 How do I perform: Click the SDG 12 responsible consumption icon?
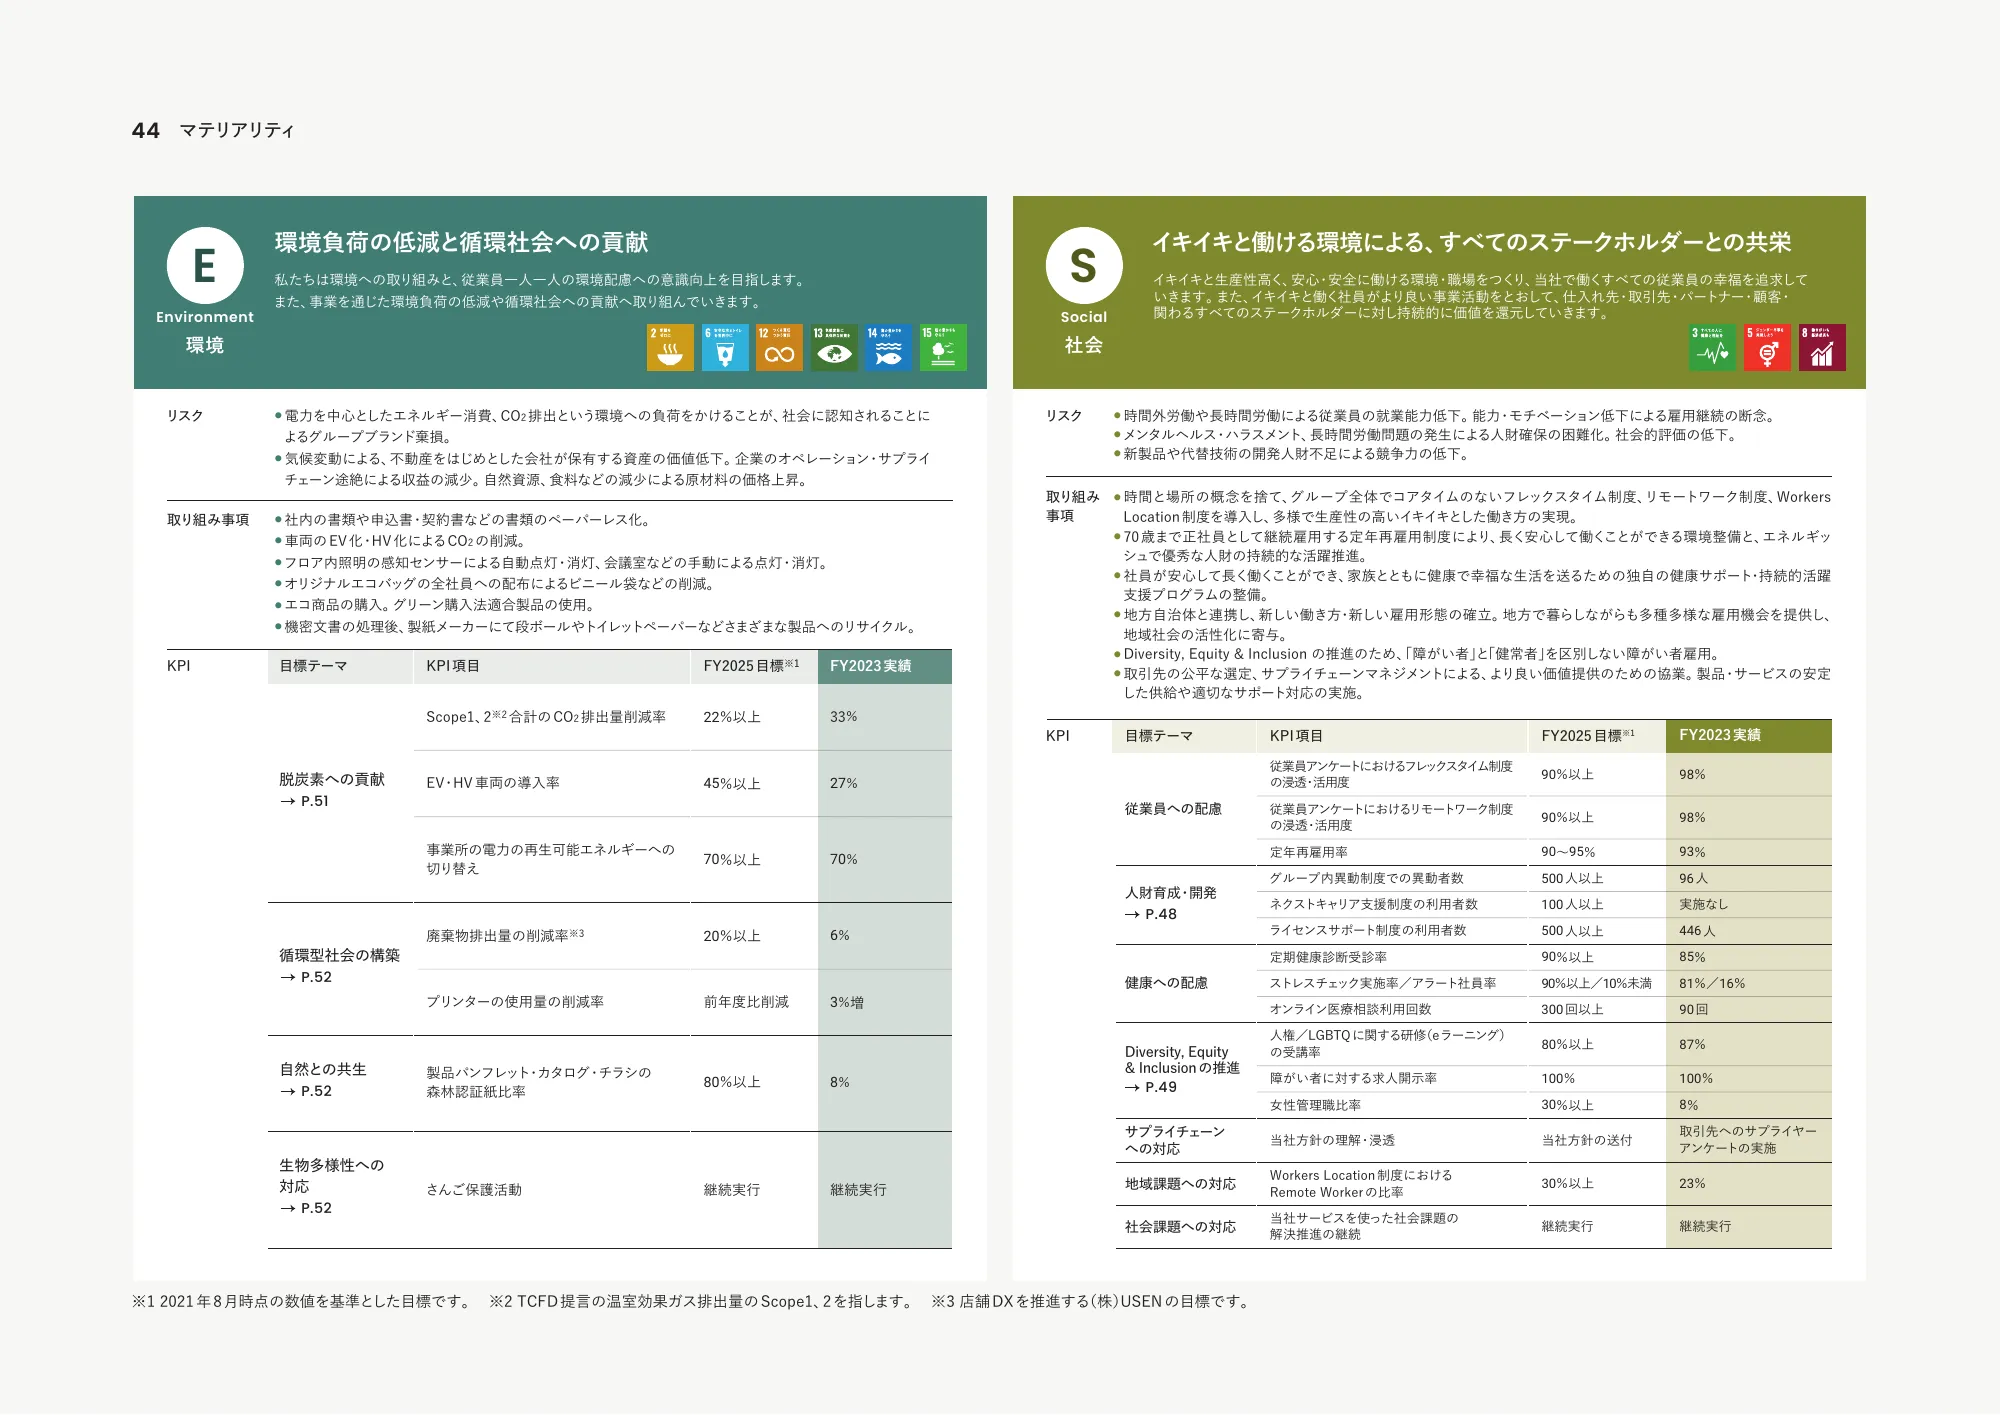(x=779, y=347)
